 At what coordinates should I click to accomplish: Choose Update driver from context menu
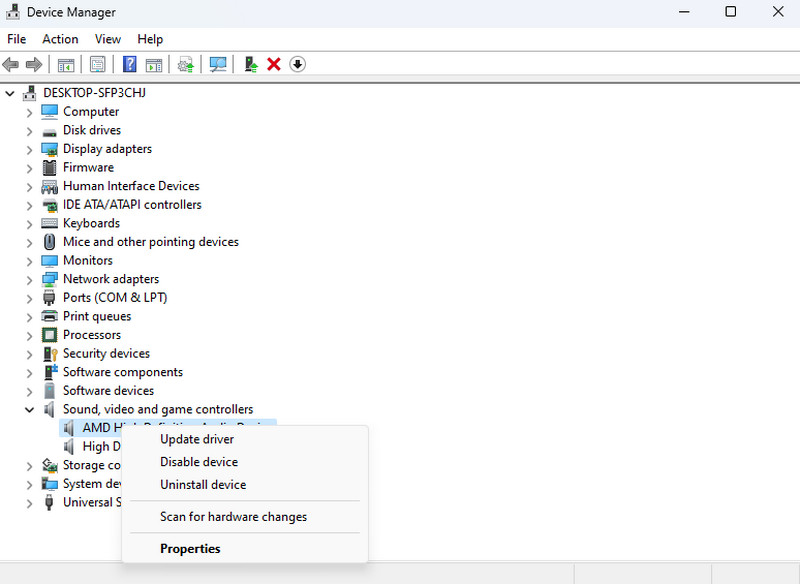coord(197,439)
